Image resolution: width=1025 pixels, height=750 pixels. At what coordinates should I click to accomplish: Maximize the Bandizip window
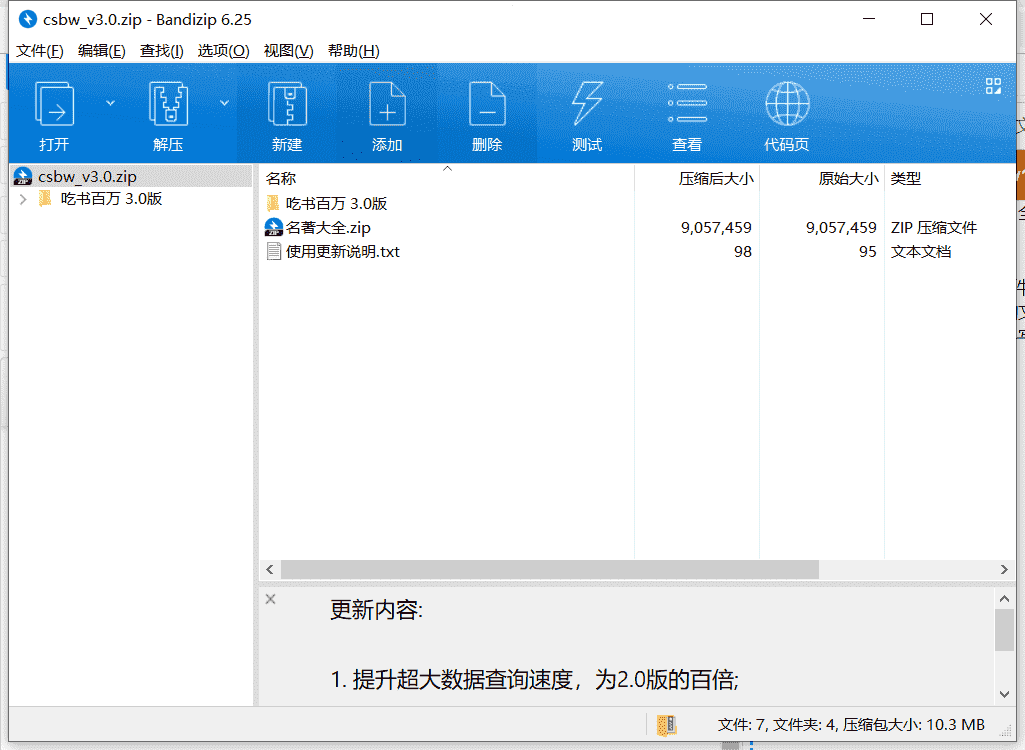point(927,19)
